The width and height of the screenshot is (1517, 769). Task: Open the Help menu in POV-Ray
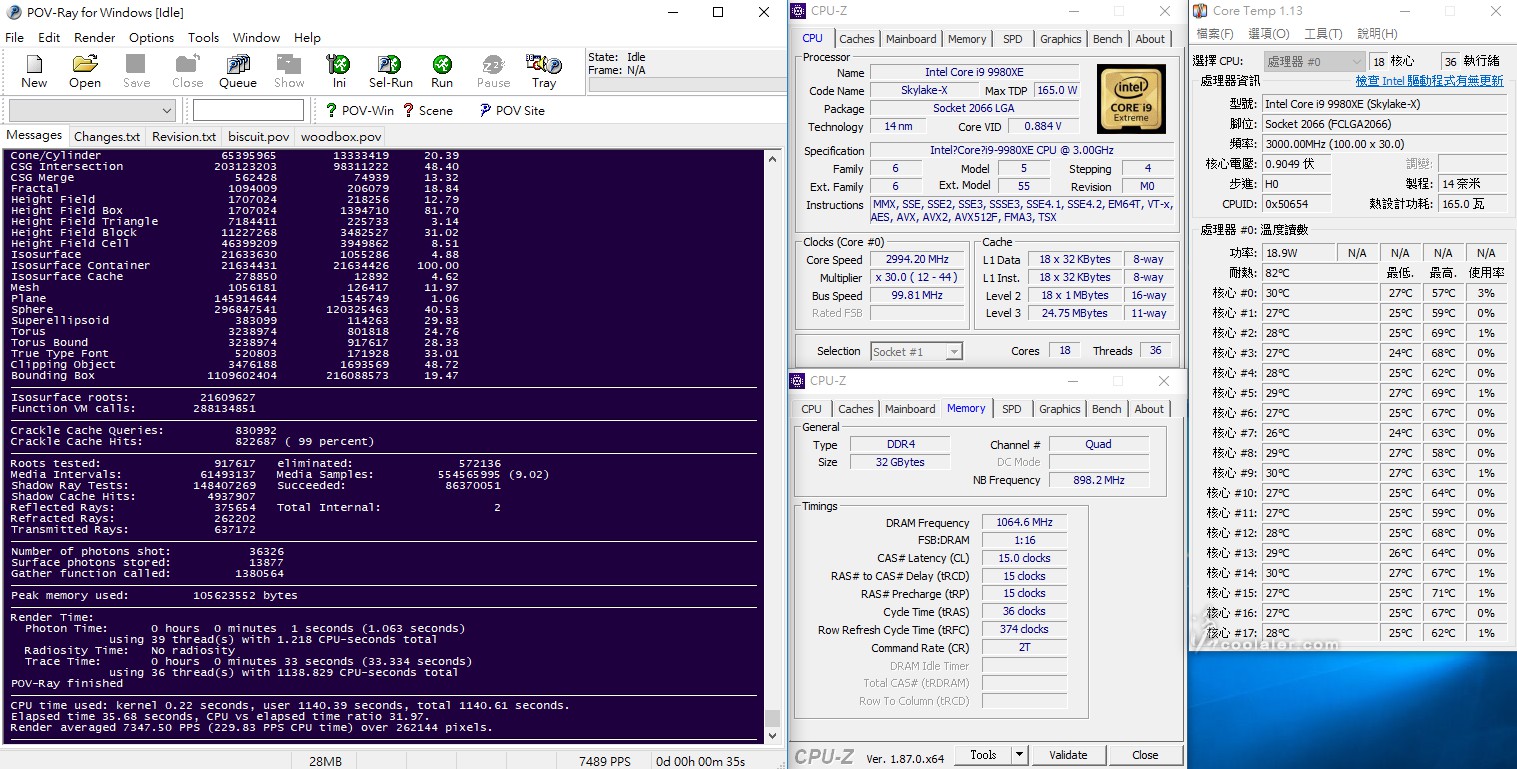point(307,37)
